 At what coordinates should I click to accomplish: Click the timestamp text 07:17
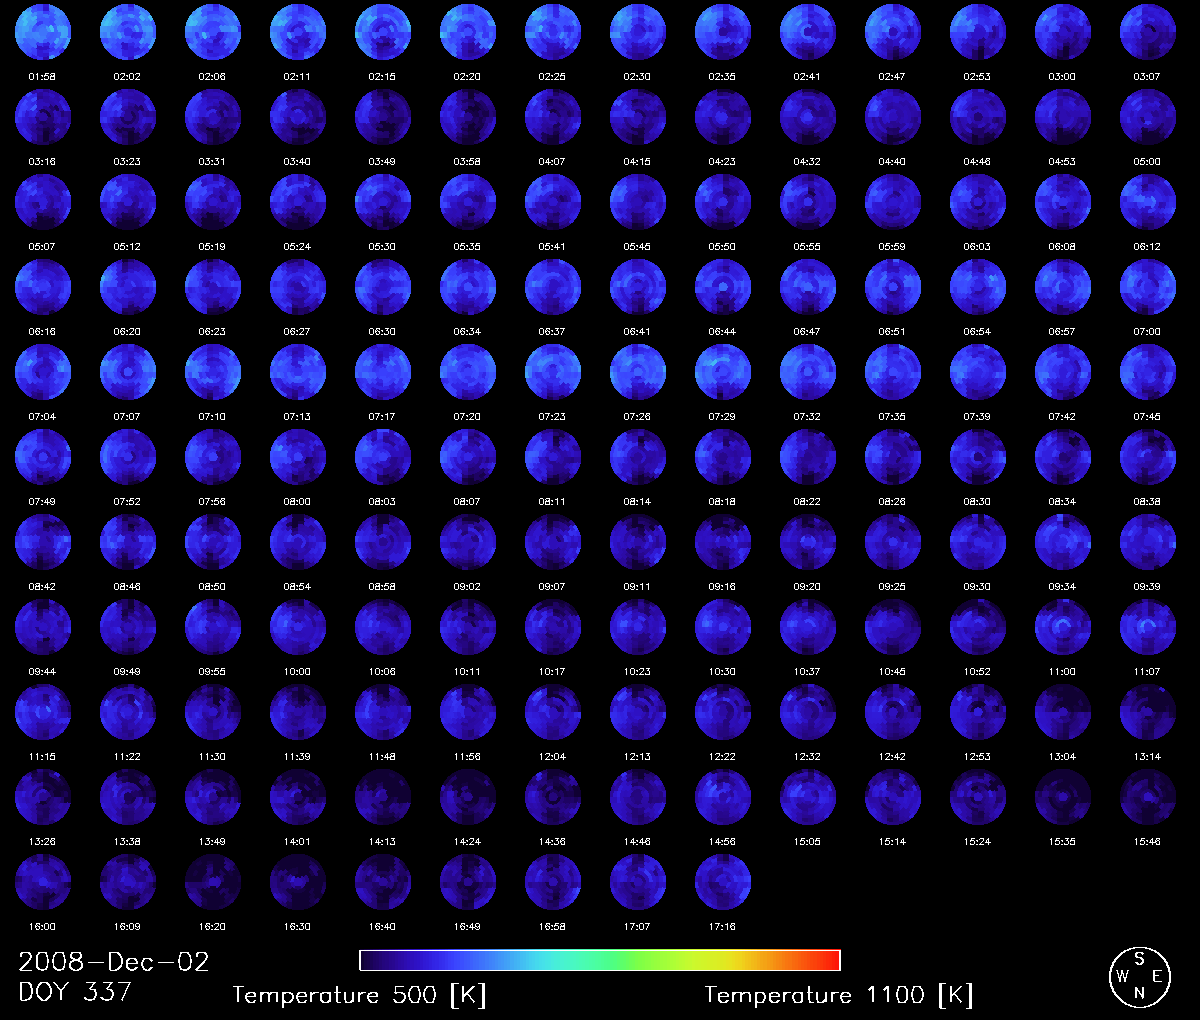tap(382, 417)
